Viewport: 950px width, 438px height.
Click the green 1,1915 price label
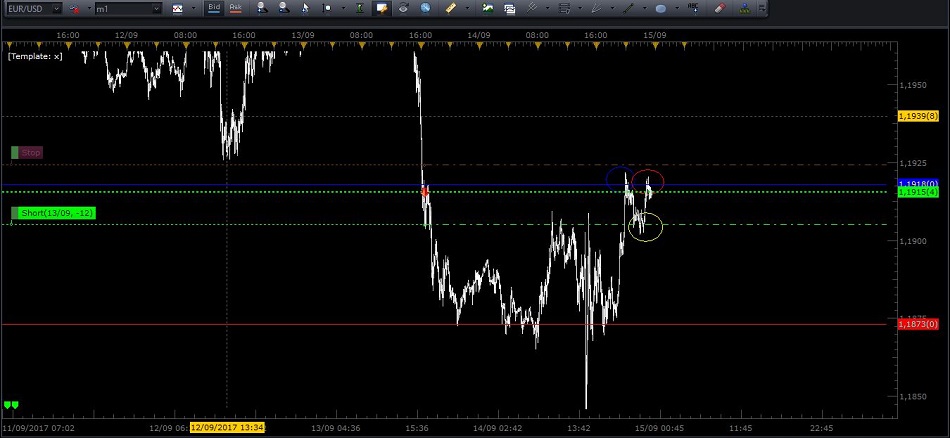pyautogui.click(x=918, y=192)
